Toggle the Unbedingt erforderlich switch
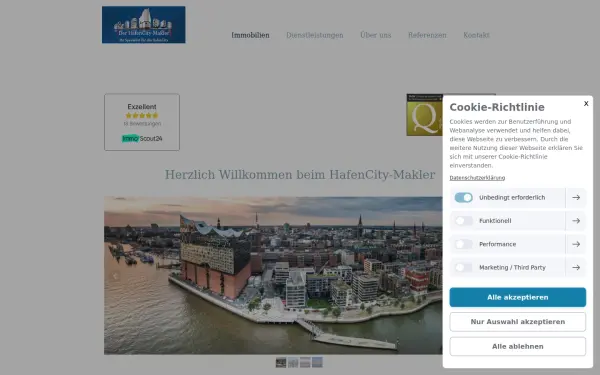 (463, 197)
